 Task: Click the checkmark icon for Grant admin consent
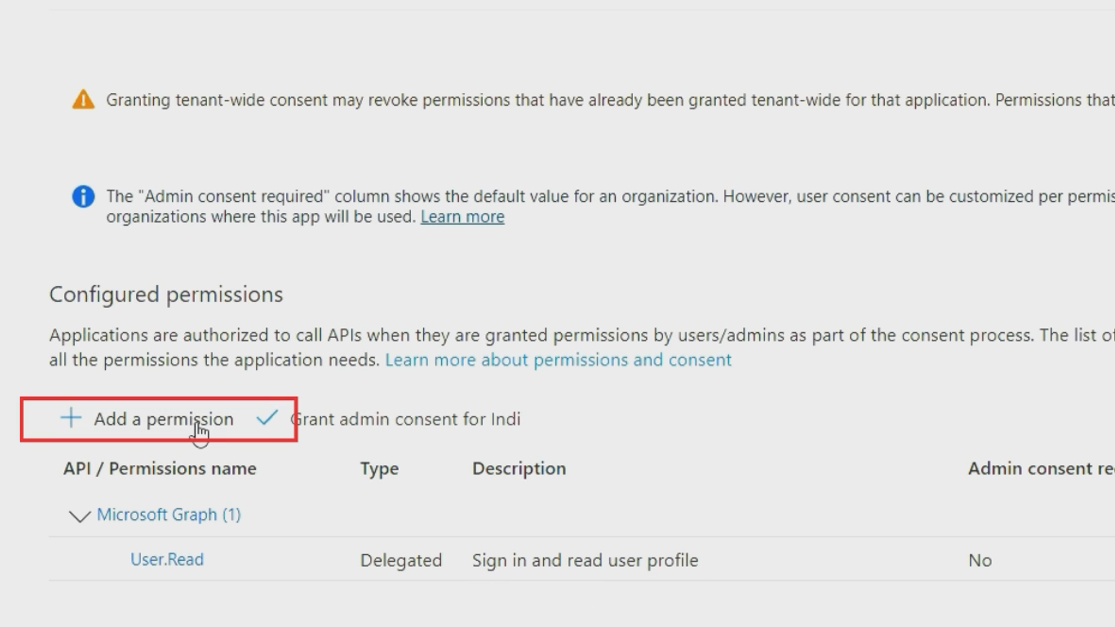click(x=267, y=418)
